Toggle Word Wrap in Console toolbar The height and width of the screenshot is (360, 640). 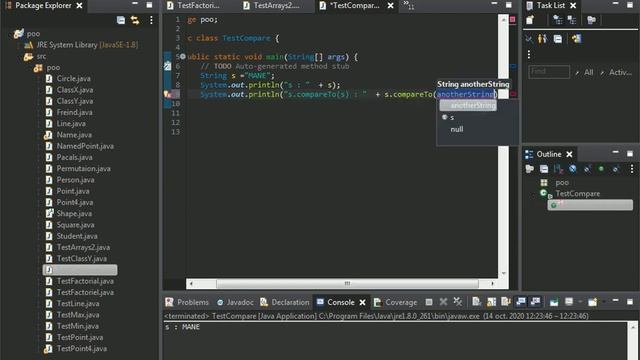(506, 302)
